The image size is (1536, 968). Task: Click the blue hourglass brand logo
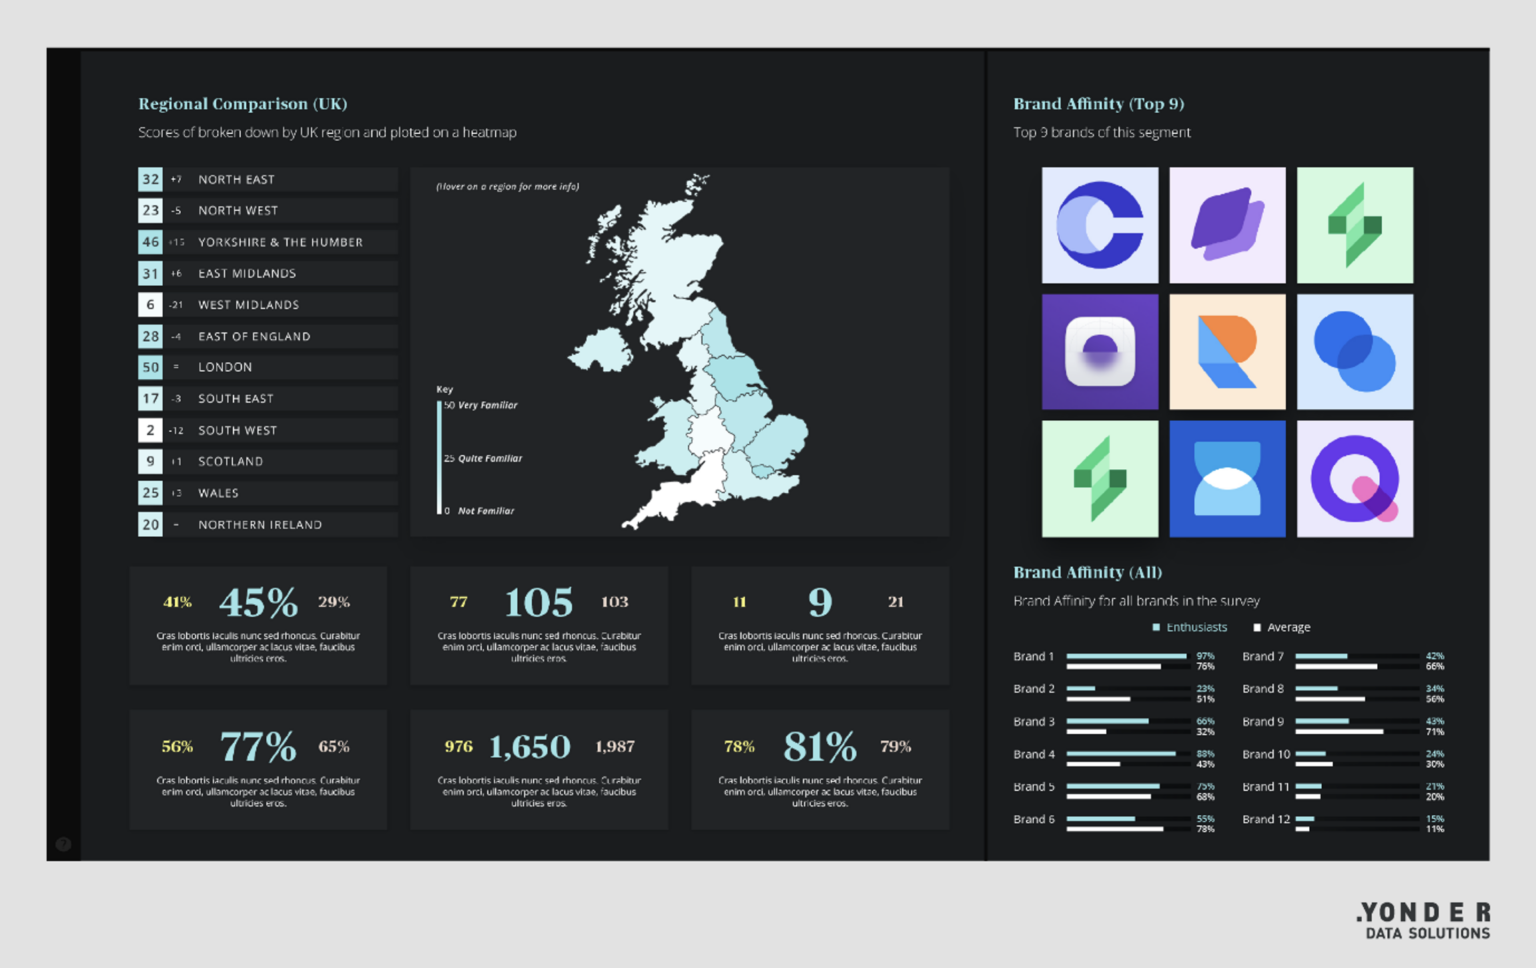pyautogui.click(x=1227, y=477)
